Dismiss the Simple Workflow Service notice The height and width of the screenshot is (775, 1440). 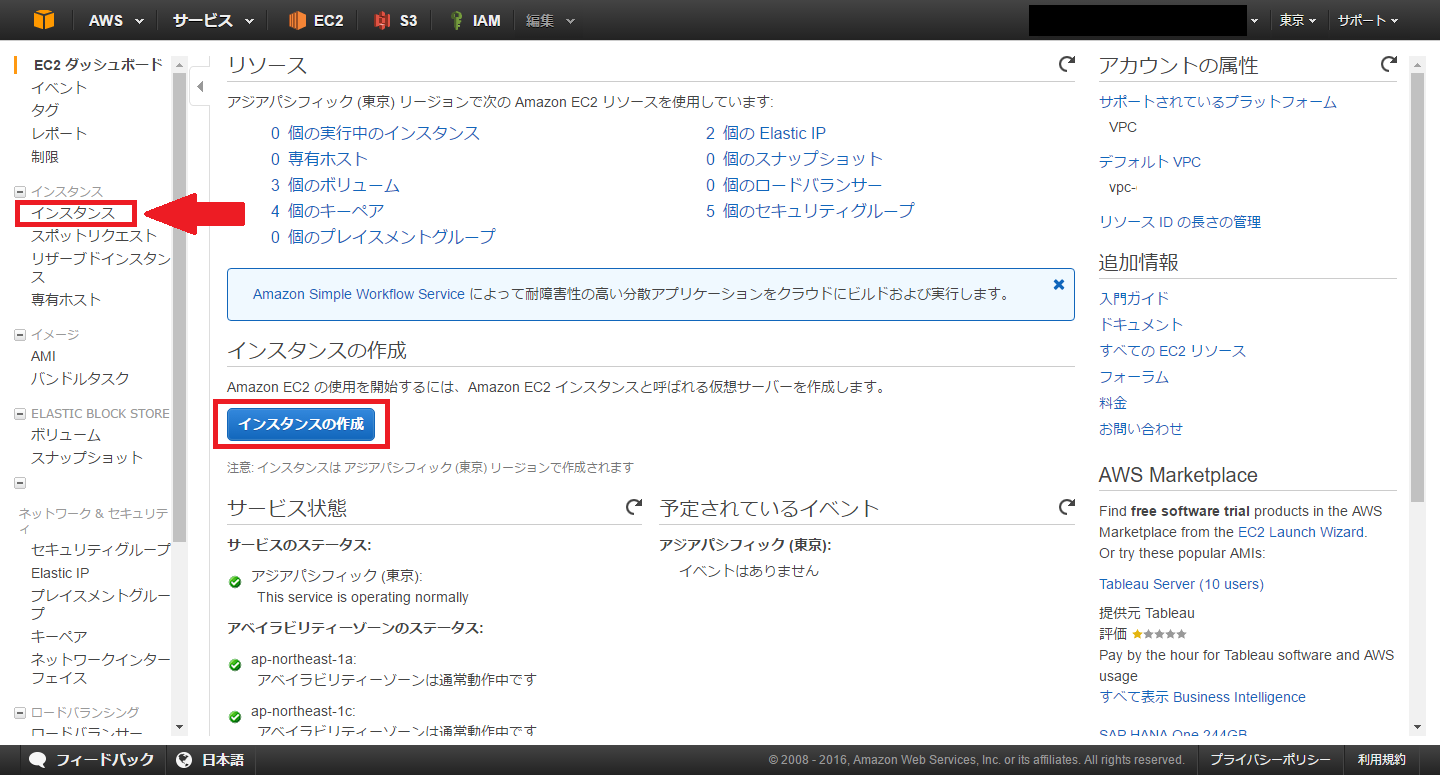[x=1059, y=285]
